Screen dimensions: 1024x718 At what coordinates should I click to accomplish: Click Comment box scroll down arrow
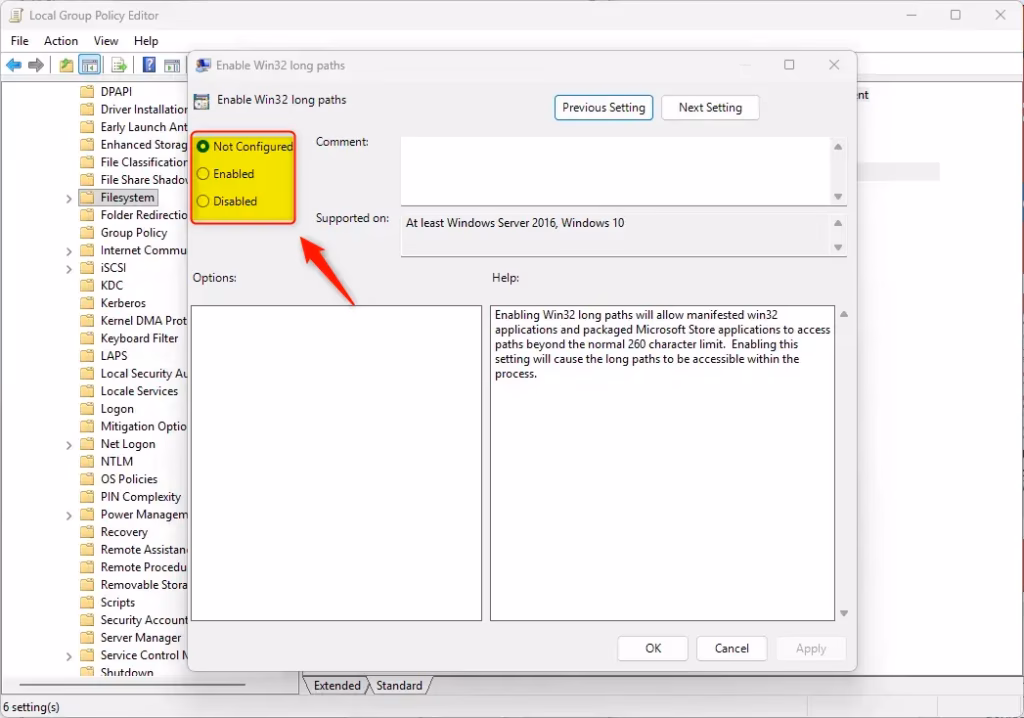click(838, 197)
